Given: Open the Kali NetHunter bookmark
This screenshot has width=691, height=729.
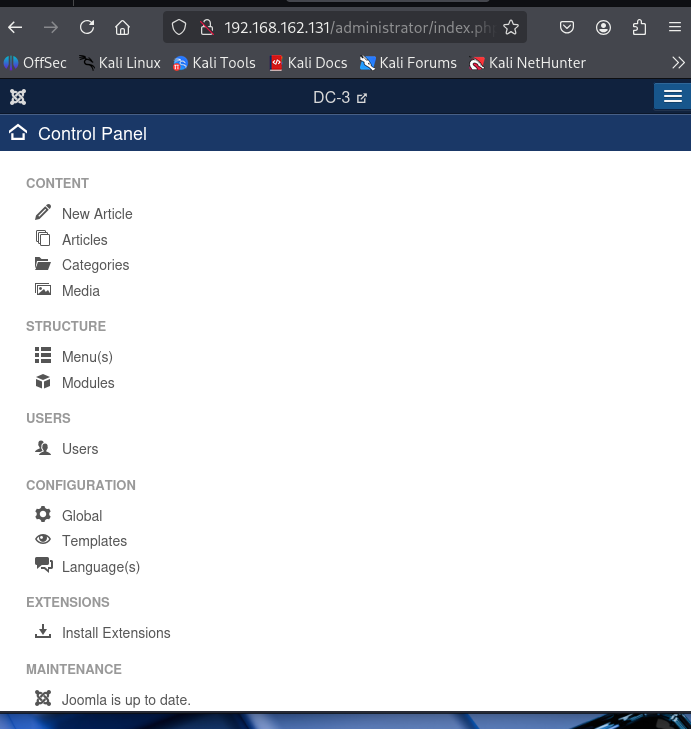Looking at the screenshot, I should tap(527, 63).
